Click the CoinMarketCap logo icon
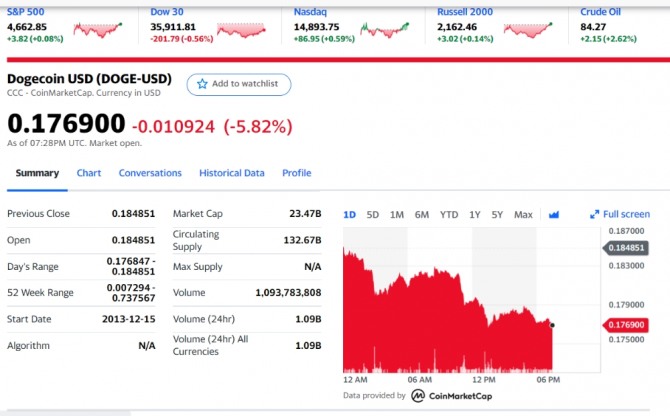 tap(418, 396)
